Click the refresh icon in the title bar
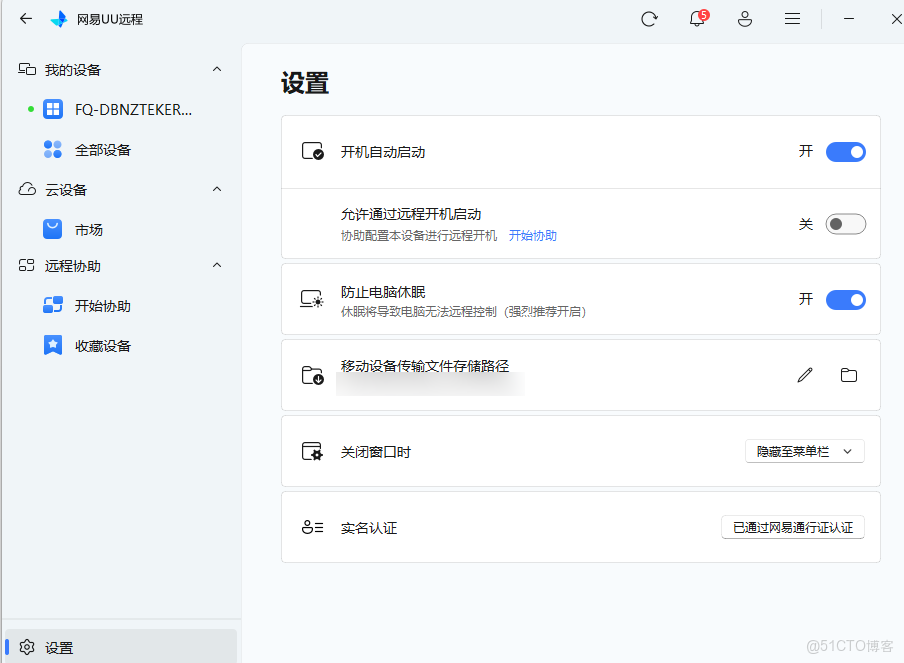Image resolution: width=904 pixels, height=663 pixels. click(x=649, y=19)
